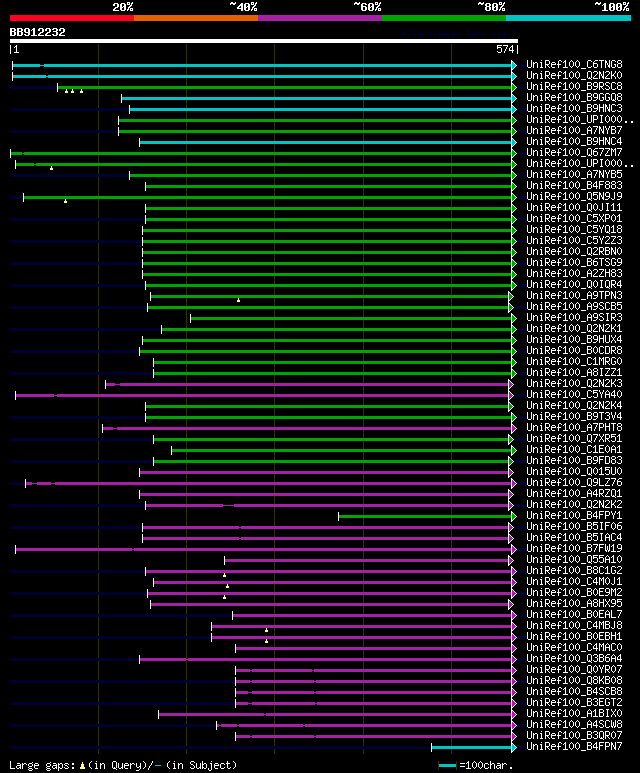Click the yellow query-gap marker on the A9TPN3 row
Image resolution: width=640 pixels, height=773 pixels.
pos(239,300)
